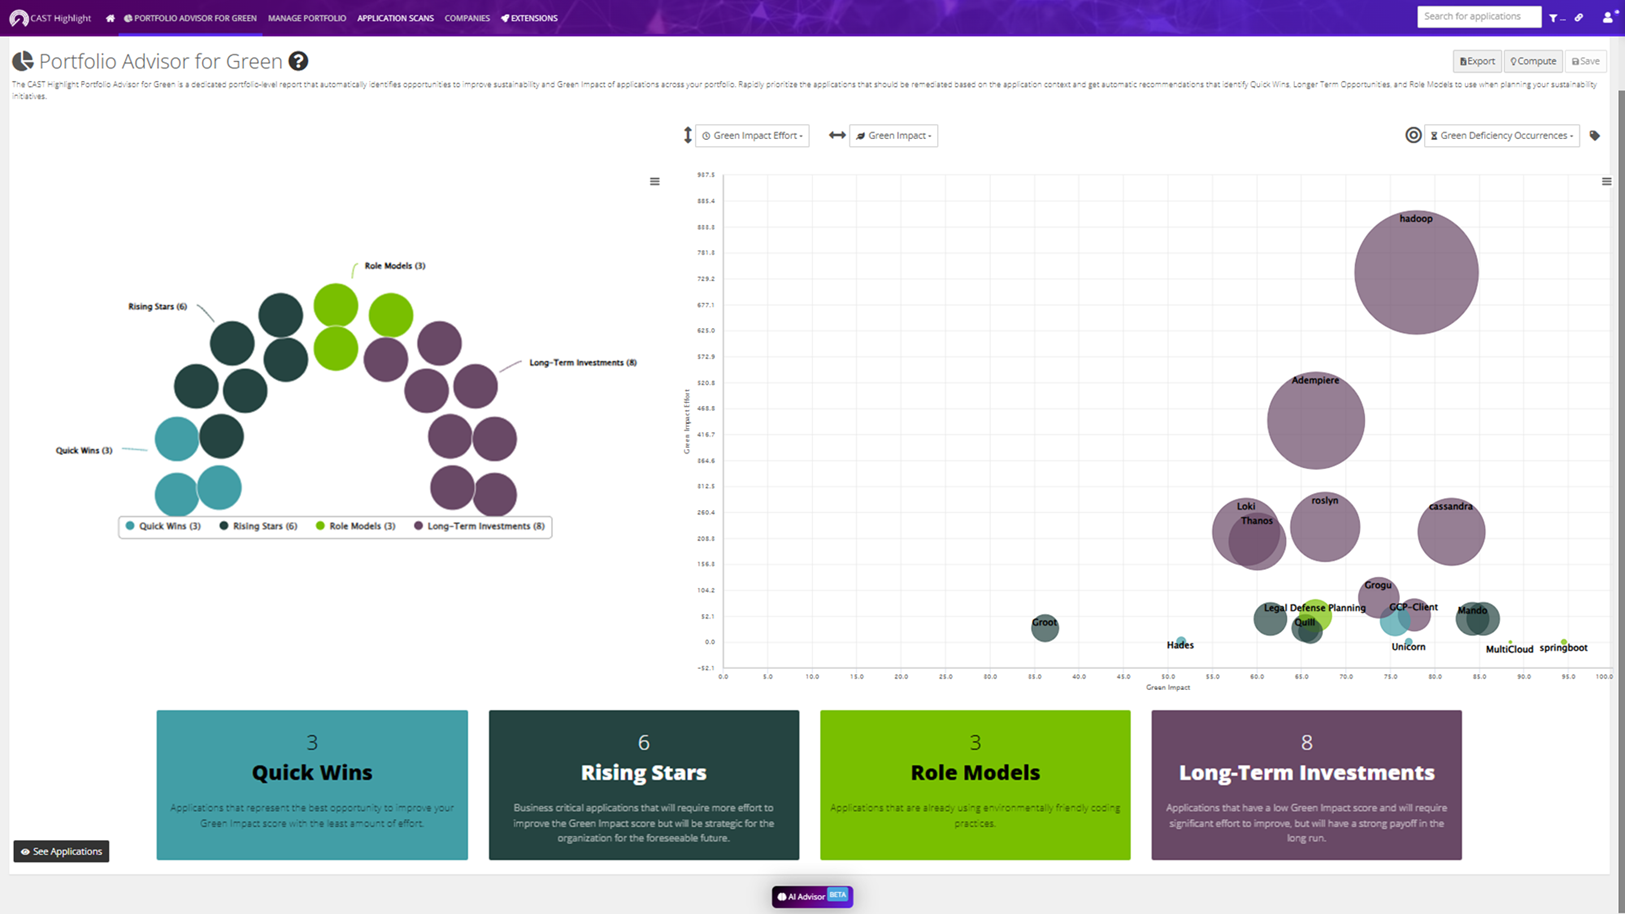Click the Export button

click(1477, 61)
